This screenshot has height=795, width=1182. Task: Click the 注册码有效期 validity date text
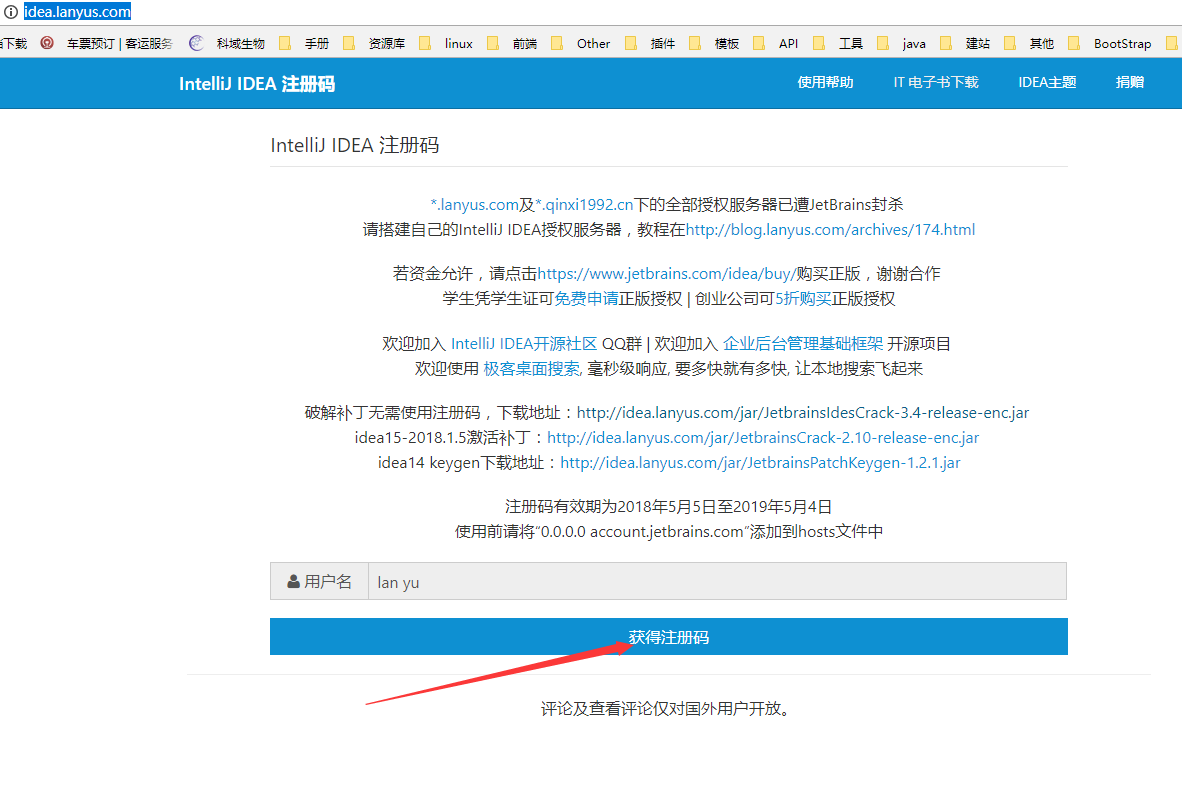[668, 507]
